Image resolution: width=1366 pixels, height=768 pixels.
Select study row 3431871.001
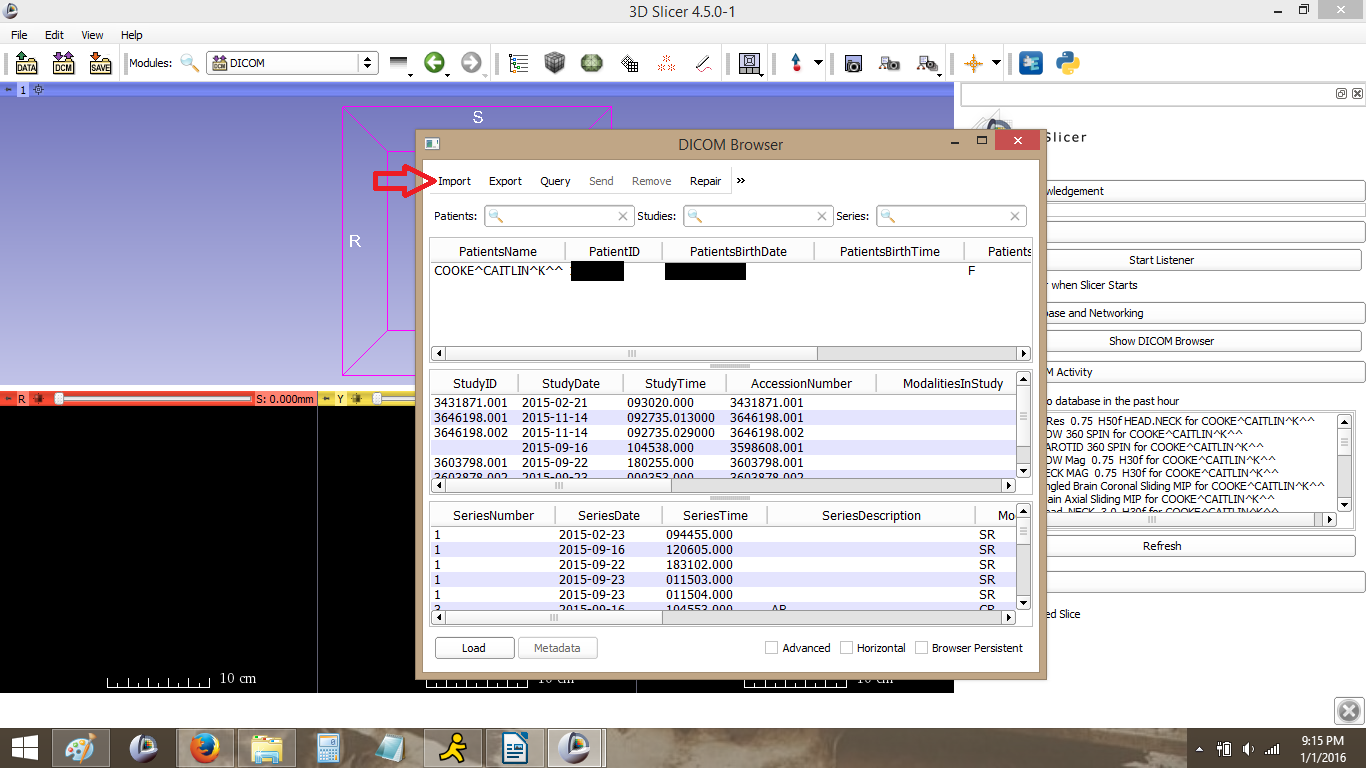(722, 402)
